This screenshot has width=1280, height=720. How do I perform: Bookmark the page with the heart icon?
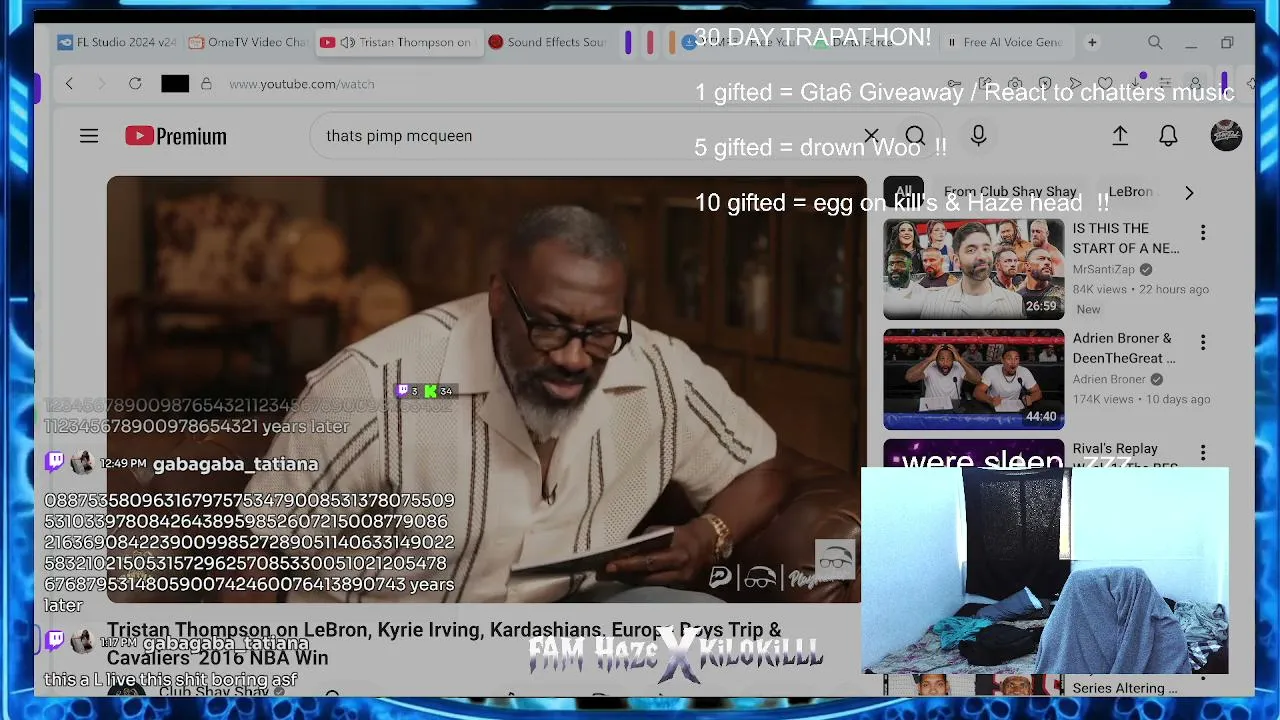1105,84
